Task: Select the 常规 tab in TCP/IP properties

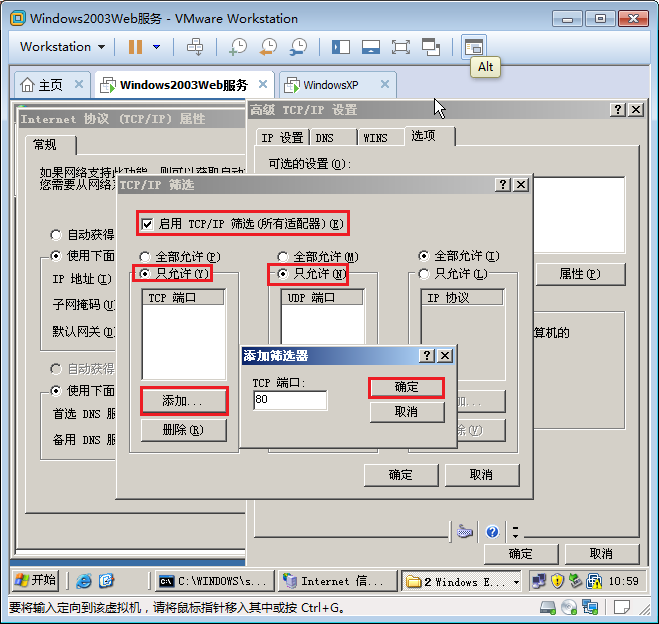Action: tap(50, 145)
